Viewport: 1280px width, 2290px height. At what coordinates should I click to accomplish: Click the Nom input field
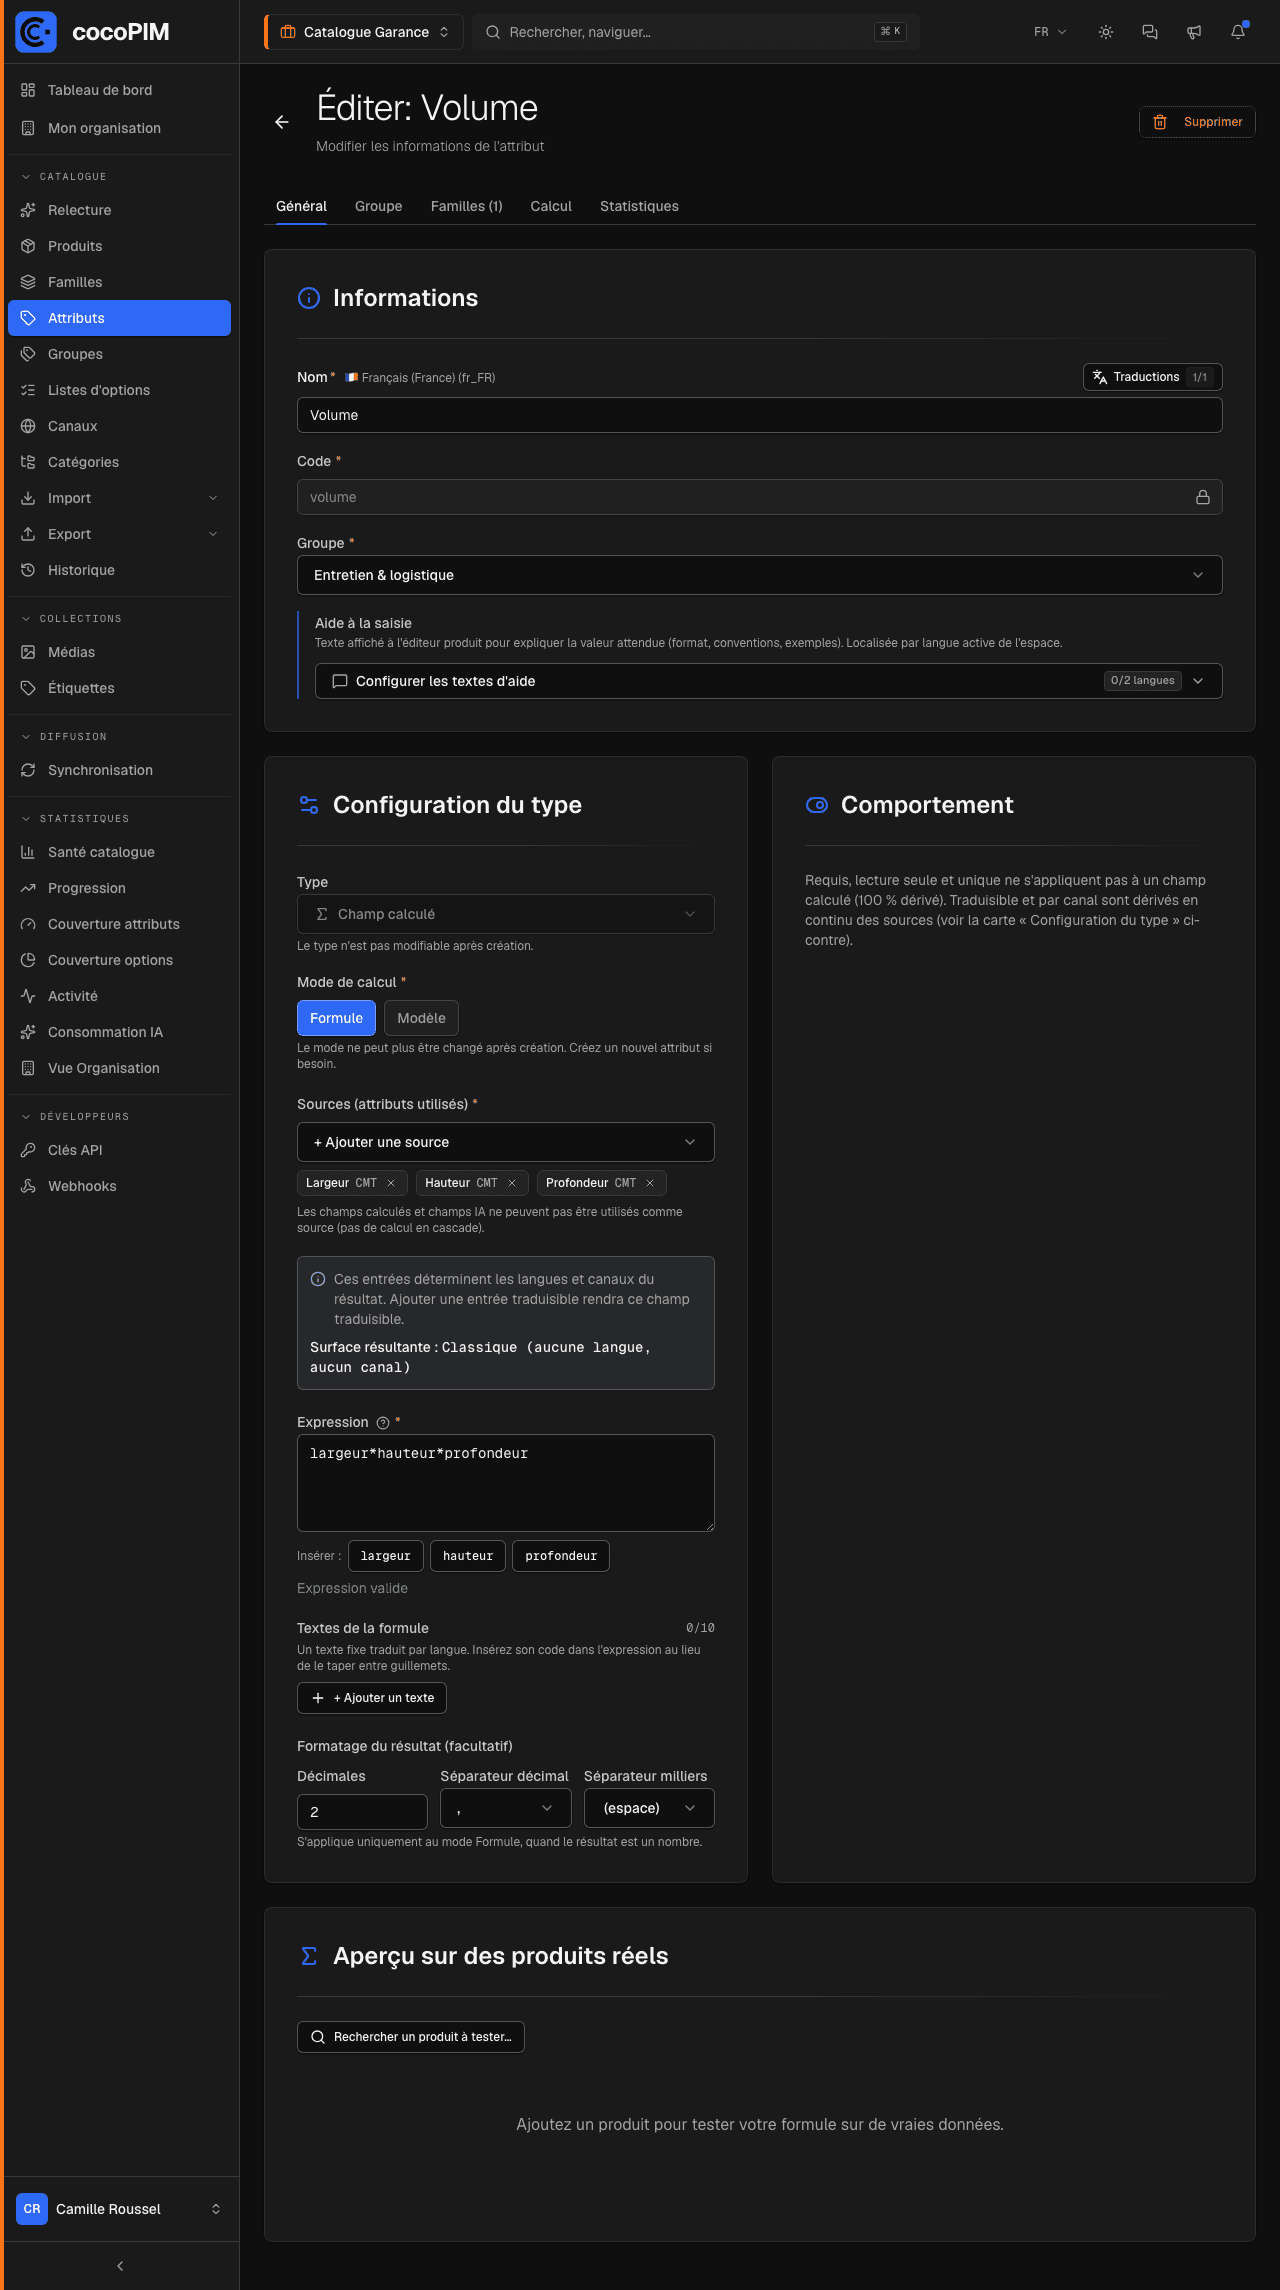760,415
